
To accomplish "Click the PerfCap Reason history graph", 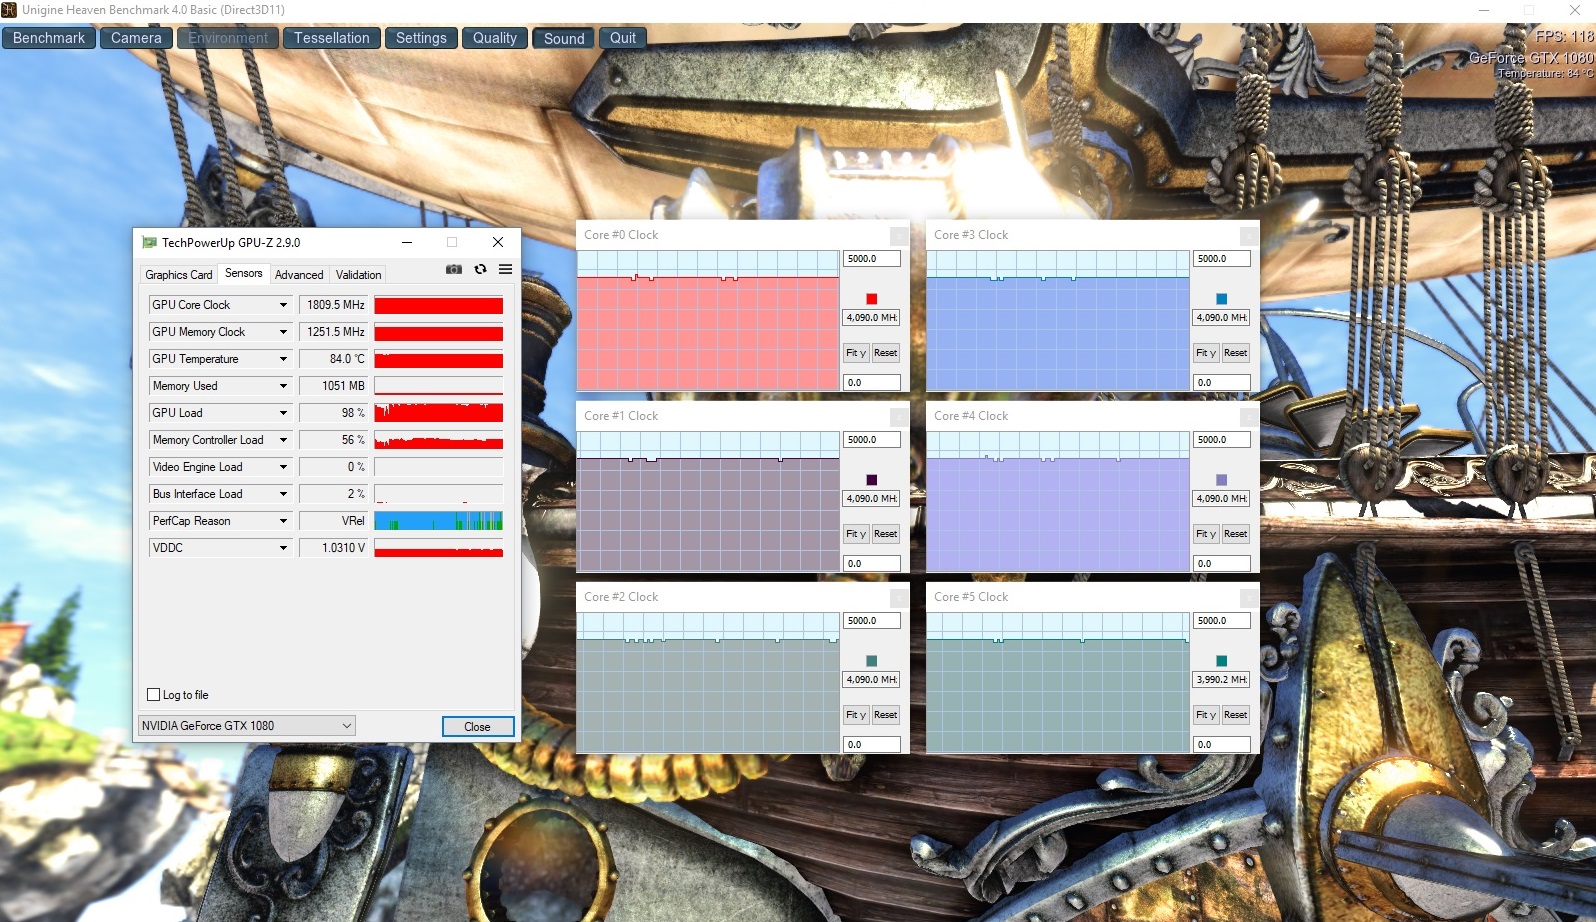I will (439, 521).
